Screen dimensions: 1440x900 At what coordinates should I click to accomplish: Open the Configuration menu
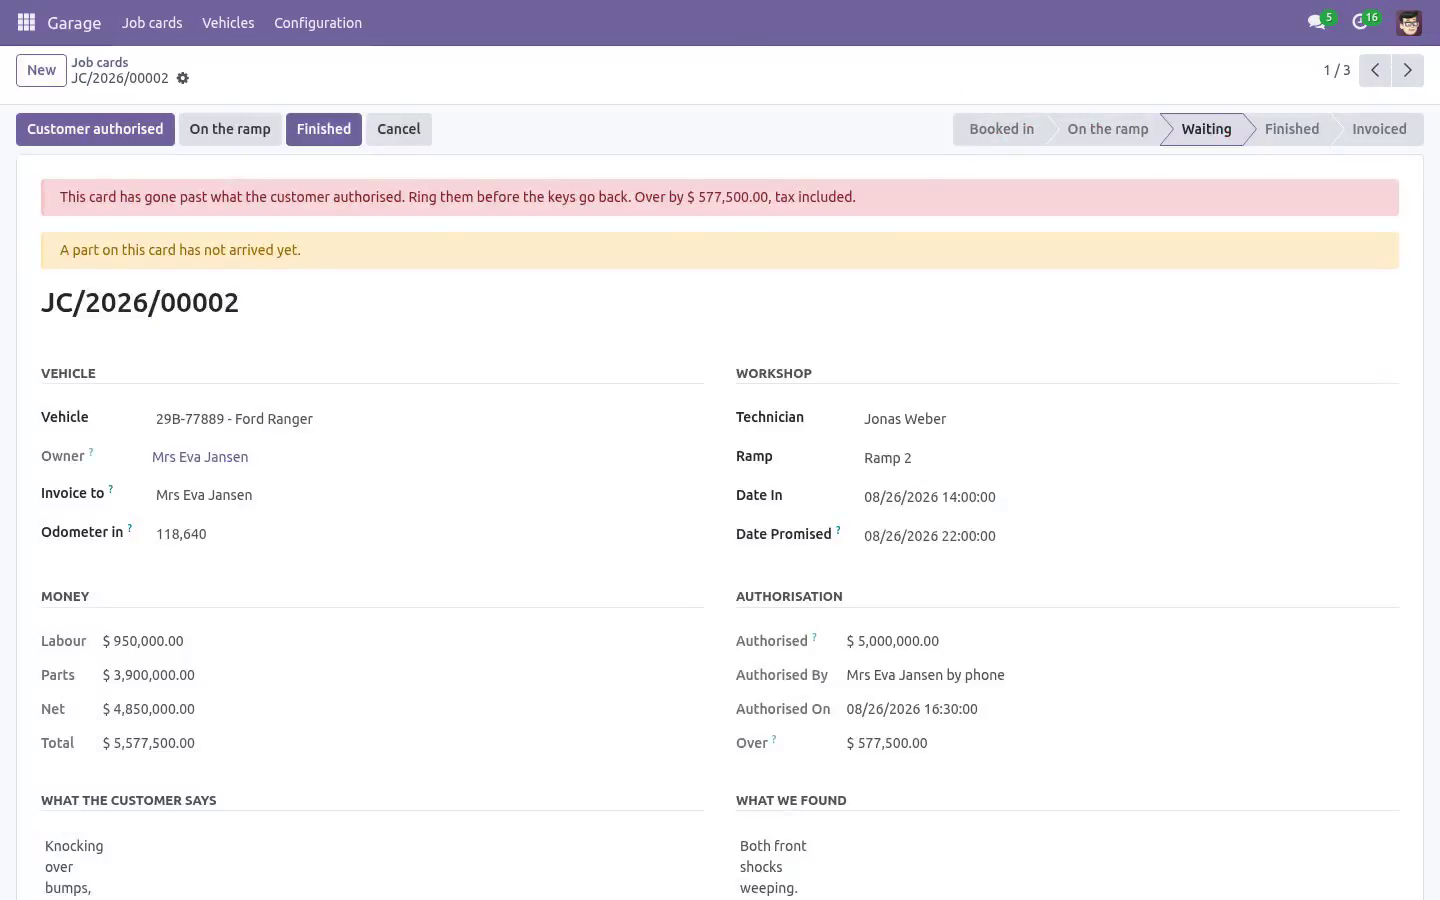(x=318, y=22)
